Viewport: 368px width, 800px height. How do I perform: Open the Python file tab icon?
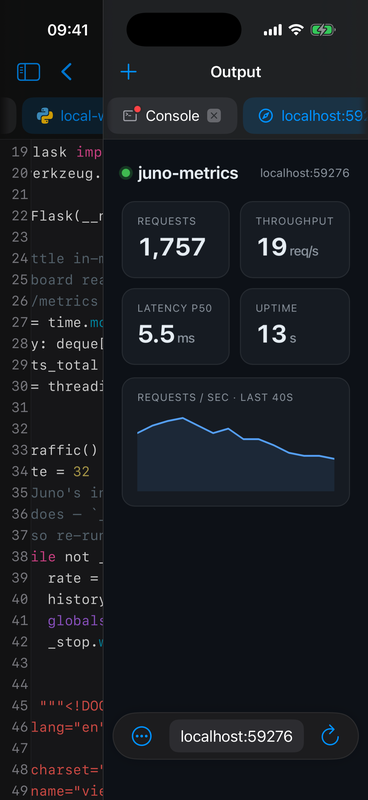pyautogui.click(x=45, y=116)
